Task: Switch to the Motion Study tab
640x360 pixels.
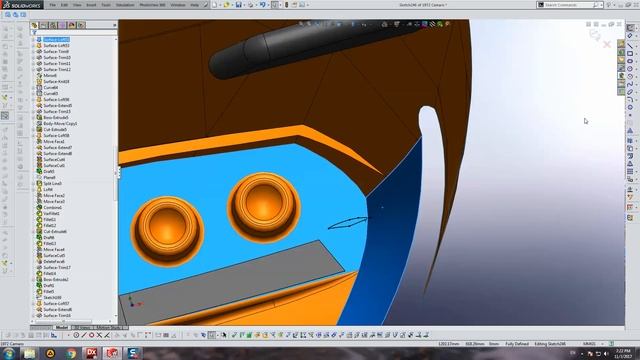Action: tap(108, 327)
